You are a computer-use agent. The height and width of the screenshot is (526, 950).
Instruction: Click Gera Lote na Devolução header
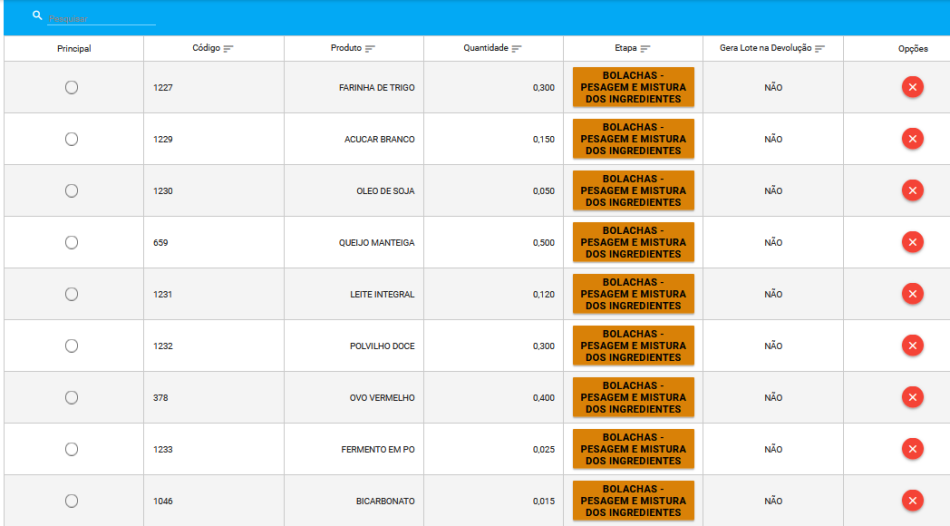point(766,48)
